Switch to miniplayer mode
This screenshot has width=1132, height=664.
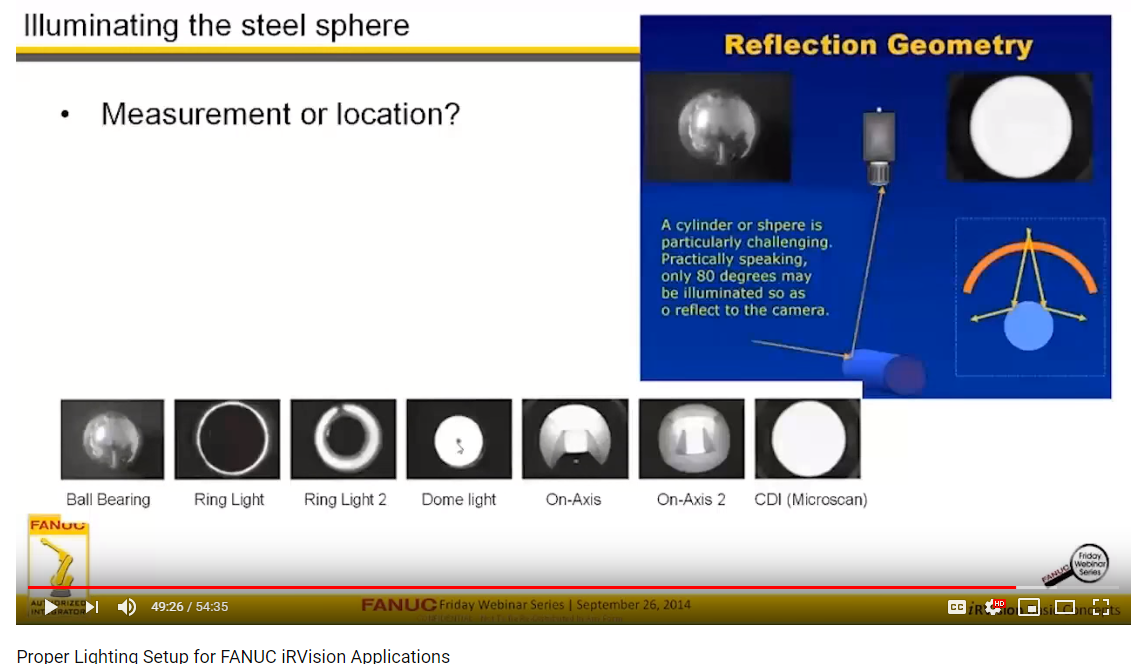(1029, 607)
